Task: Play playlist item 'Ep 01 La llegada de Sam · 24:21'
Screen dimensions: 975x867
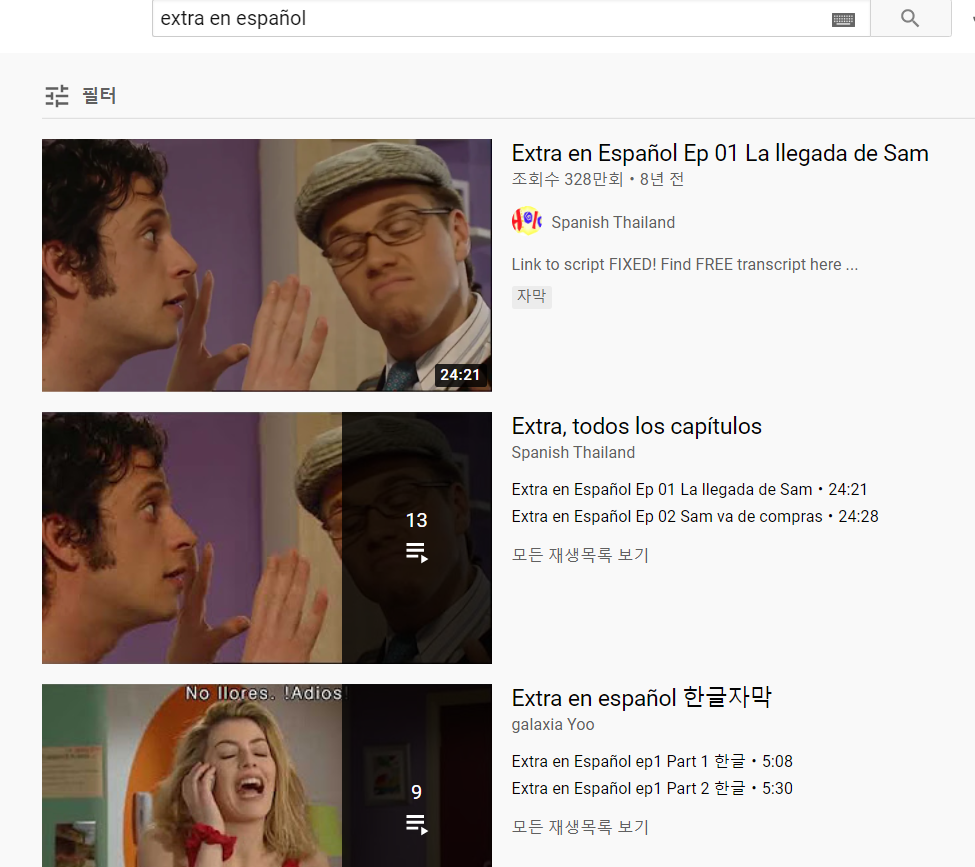Action: pyautogui.click(x=689, y=489)
